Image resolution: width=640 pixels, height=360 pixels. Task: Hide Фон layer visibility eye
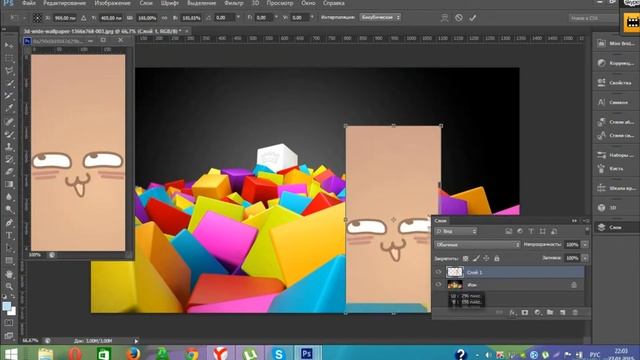(439, 285)
